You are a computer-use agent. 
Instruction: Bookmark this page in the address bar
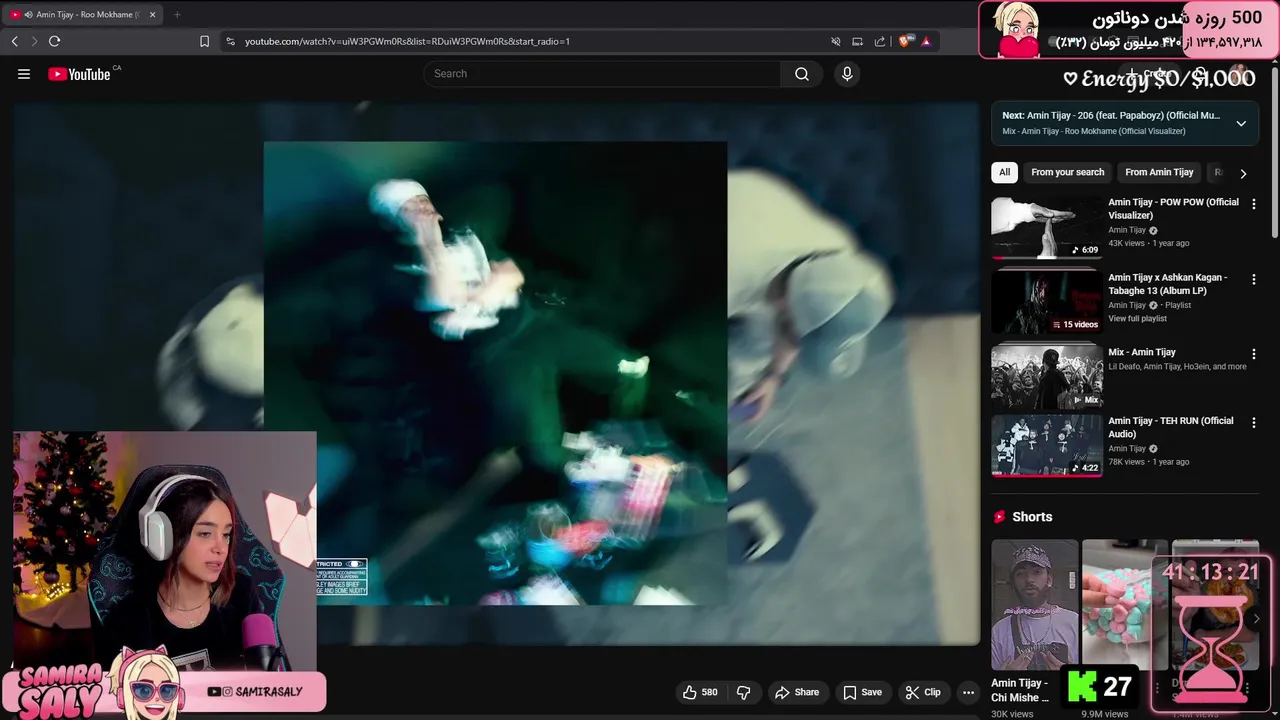point(204,41)
